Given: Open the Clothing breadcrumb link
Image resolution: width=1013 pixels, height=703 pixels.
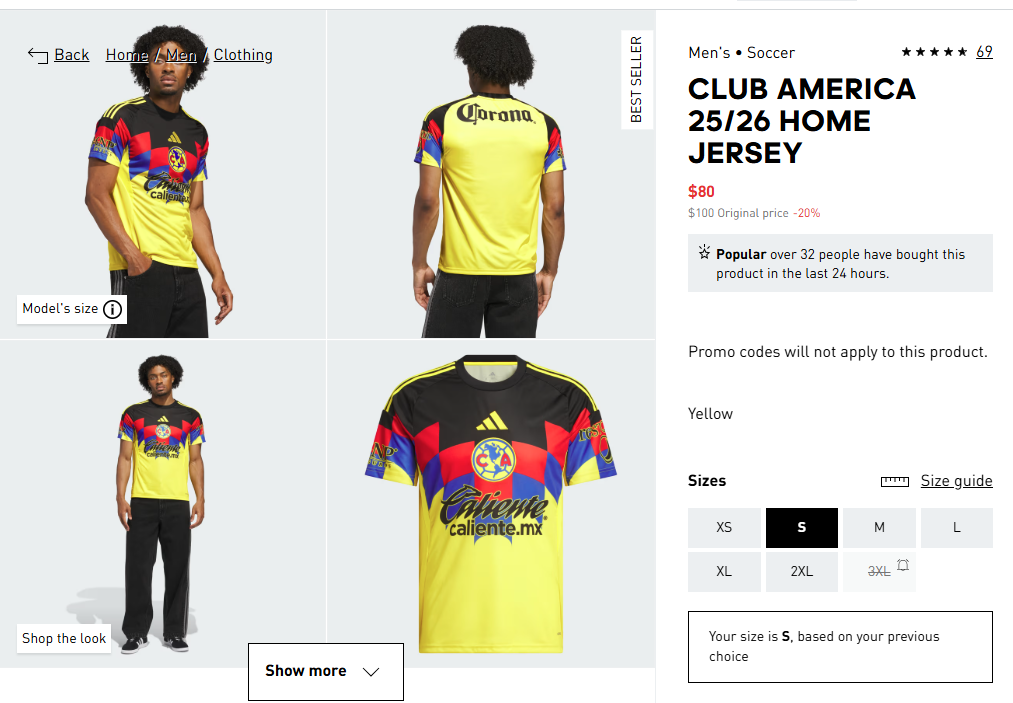Looking at the screenshot, I should (243, 55).
